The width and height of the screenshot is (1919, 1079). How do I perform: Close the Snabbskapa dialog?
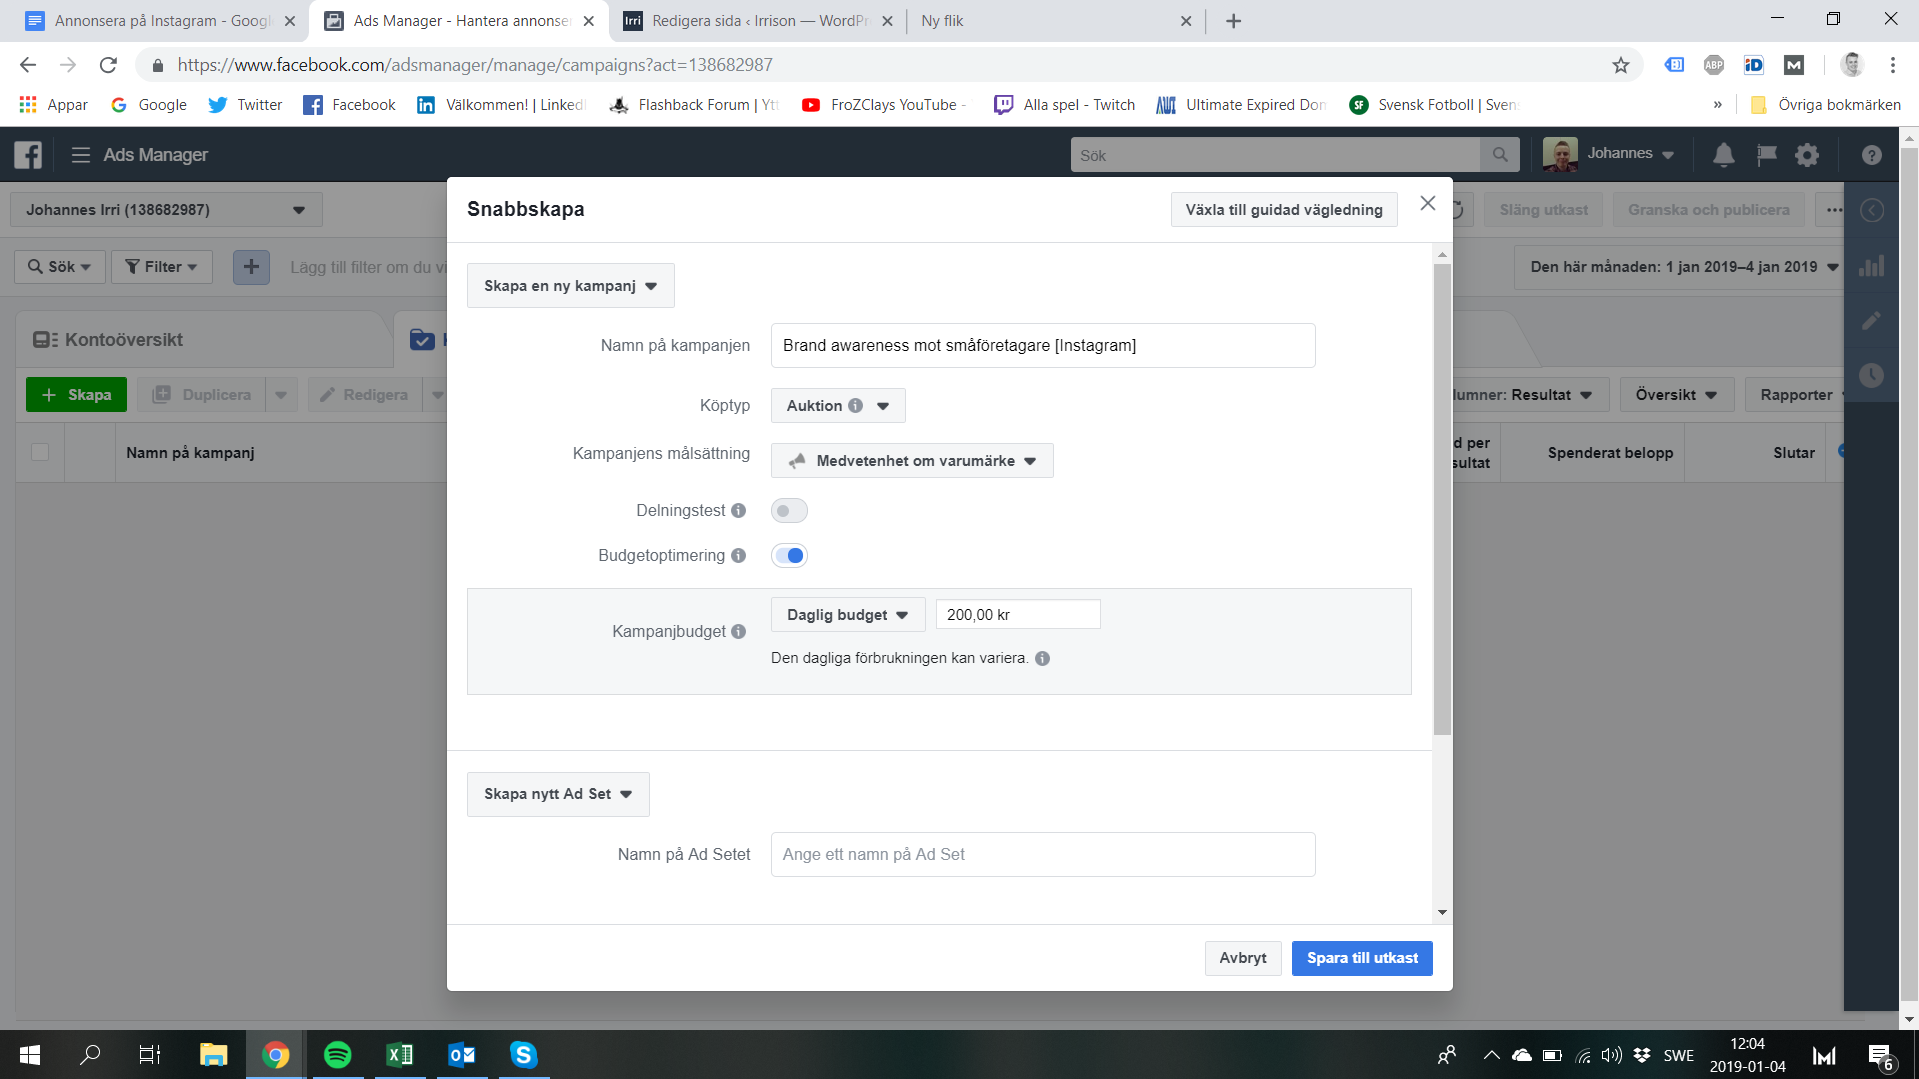(x=1427, y=203)
